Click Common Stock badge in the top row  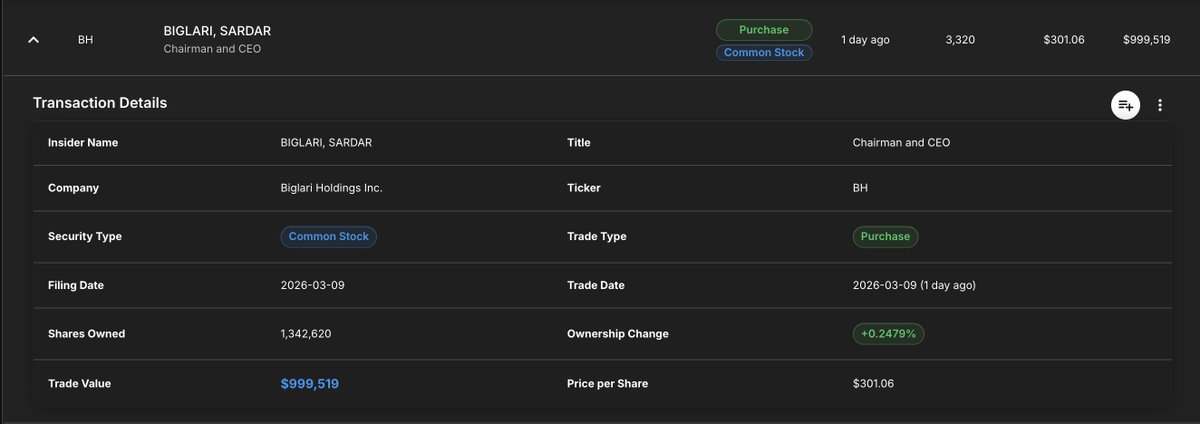coord(764,52)
